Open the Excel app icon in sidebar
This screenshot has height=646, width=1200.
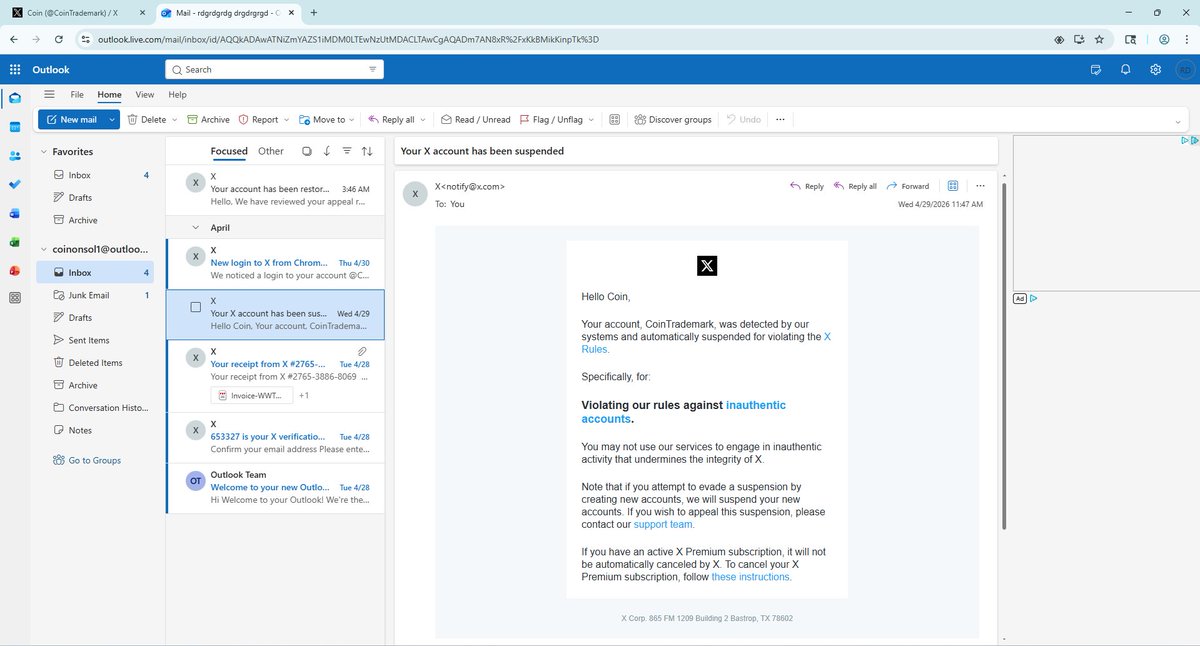point(15,242)
